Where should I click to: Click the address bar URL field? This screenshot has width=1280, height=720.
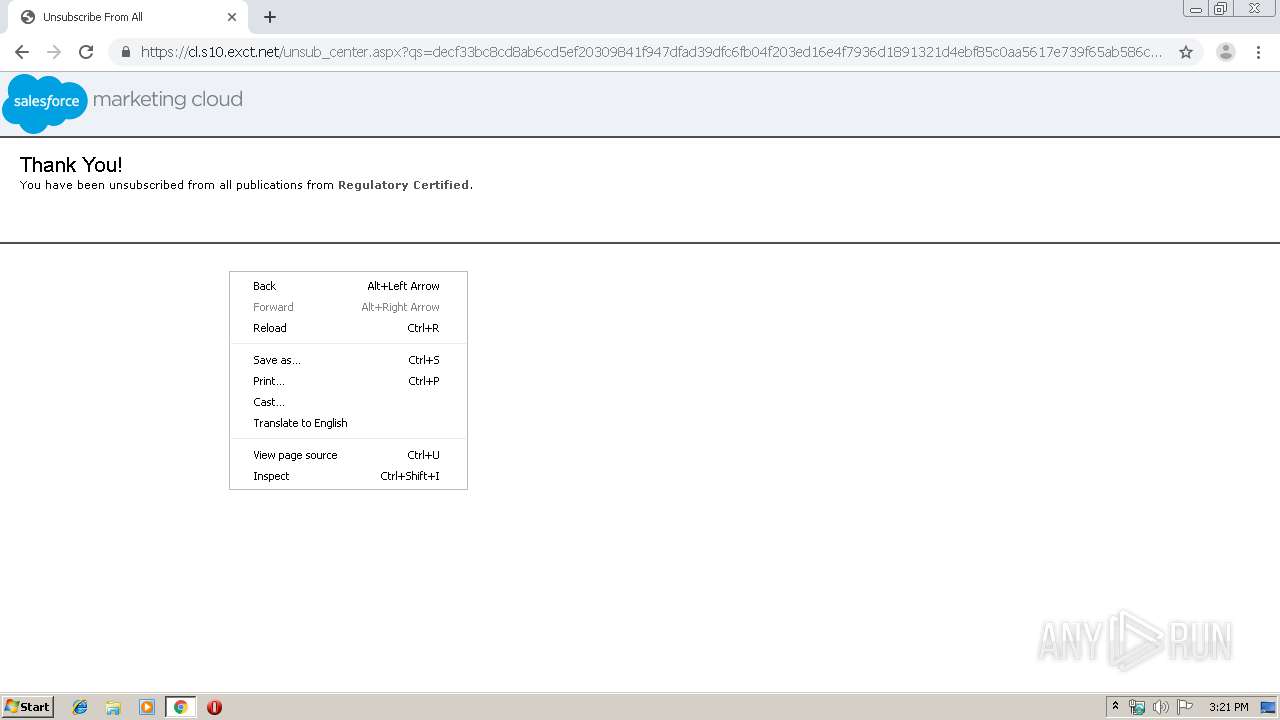click(651, 52)
